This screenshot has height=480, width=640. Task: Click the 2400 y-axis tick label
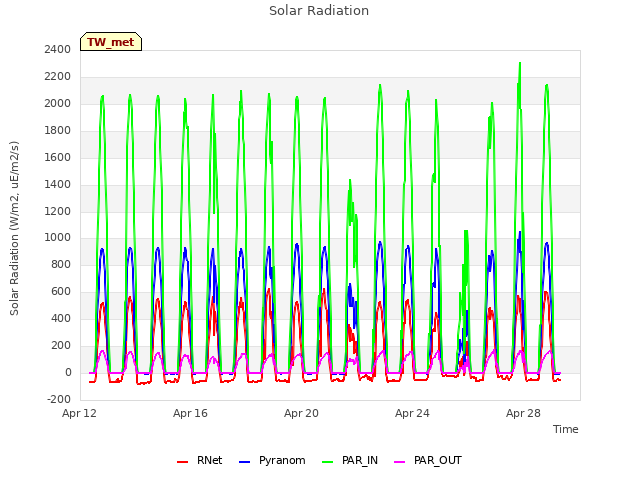coord(58,49)
